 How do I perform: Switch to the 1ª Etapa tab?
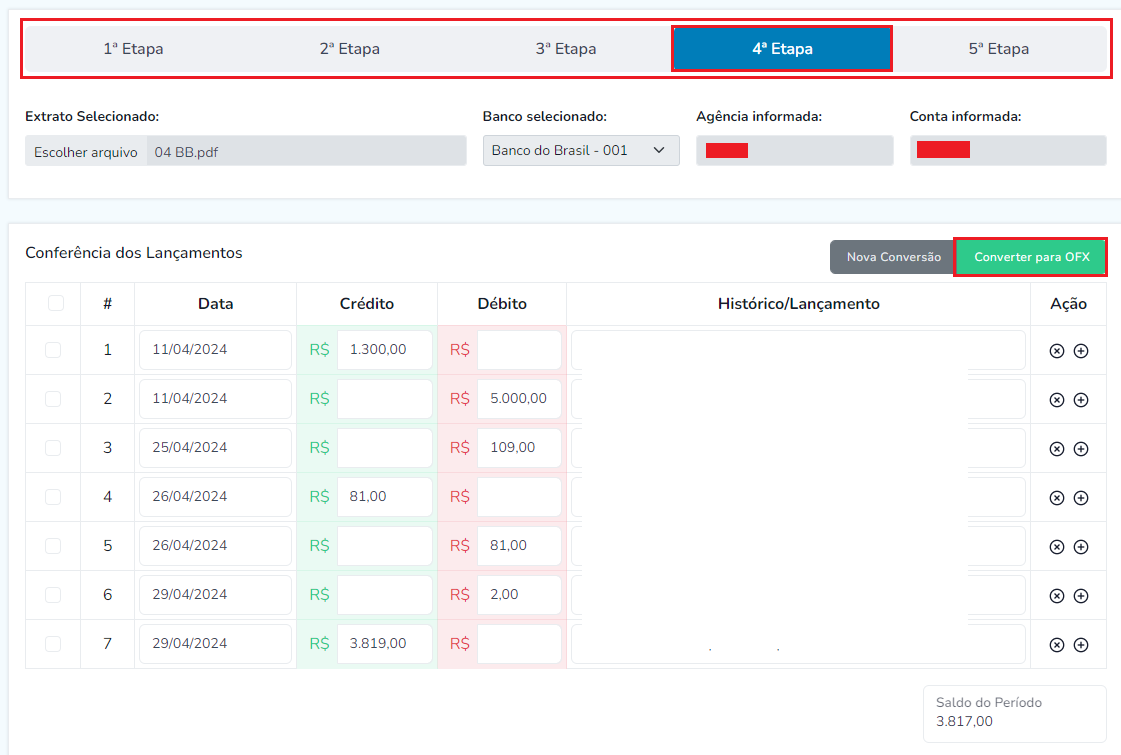(x=133, y=49)
